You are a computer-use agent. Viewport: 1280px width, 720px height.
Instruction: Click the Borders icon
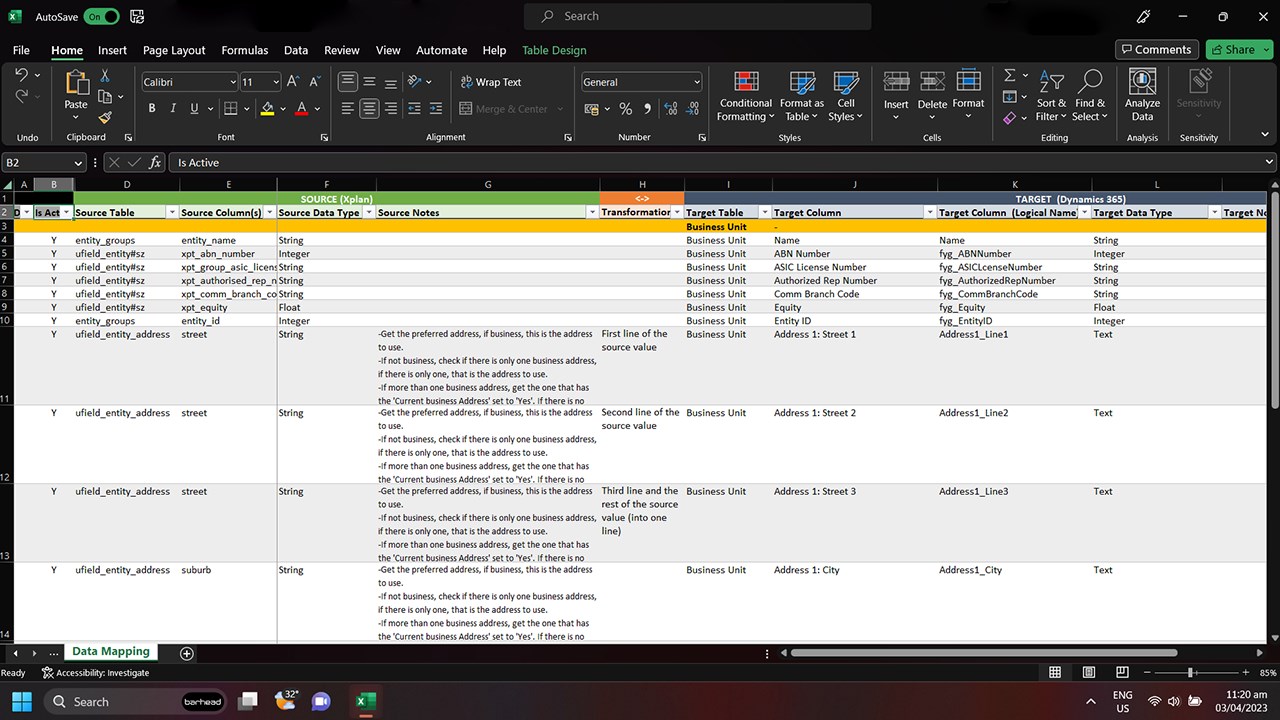[231, 108]
